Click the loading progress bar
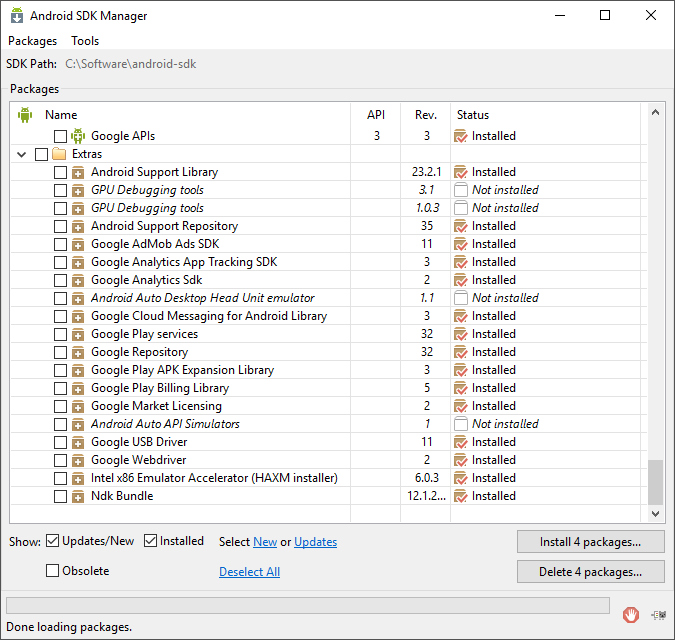Screen dimensions: 675x640 (308, 605)
